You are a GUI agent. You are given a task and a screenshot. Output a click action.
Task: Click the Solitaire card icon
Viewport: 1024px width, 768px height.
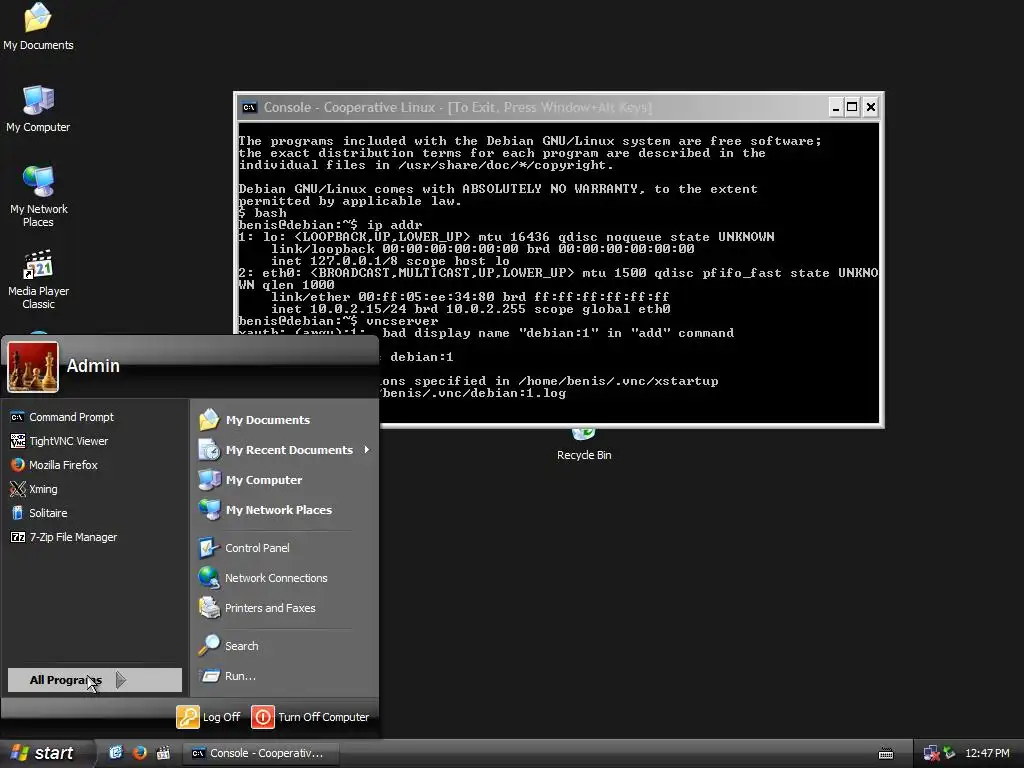pyautogui.click(x=18, y=513)
